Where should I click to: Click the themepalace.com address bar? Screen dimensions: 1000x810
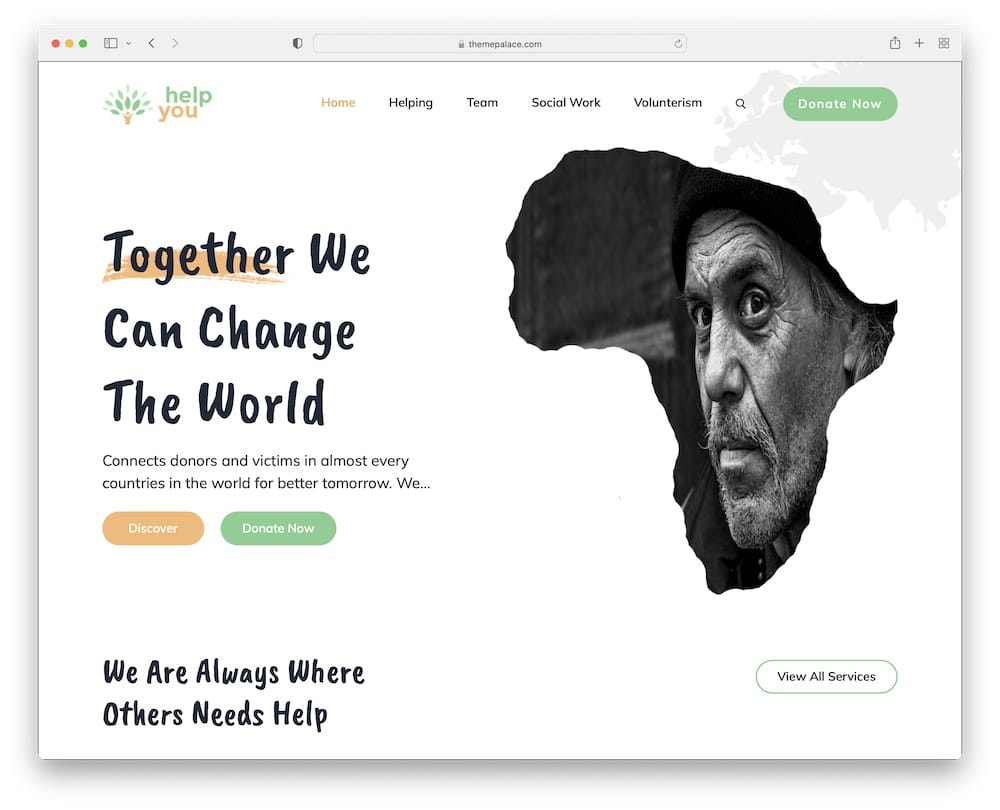500,44
